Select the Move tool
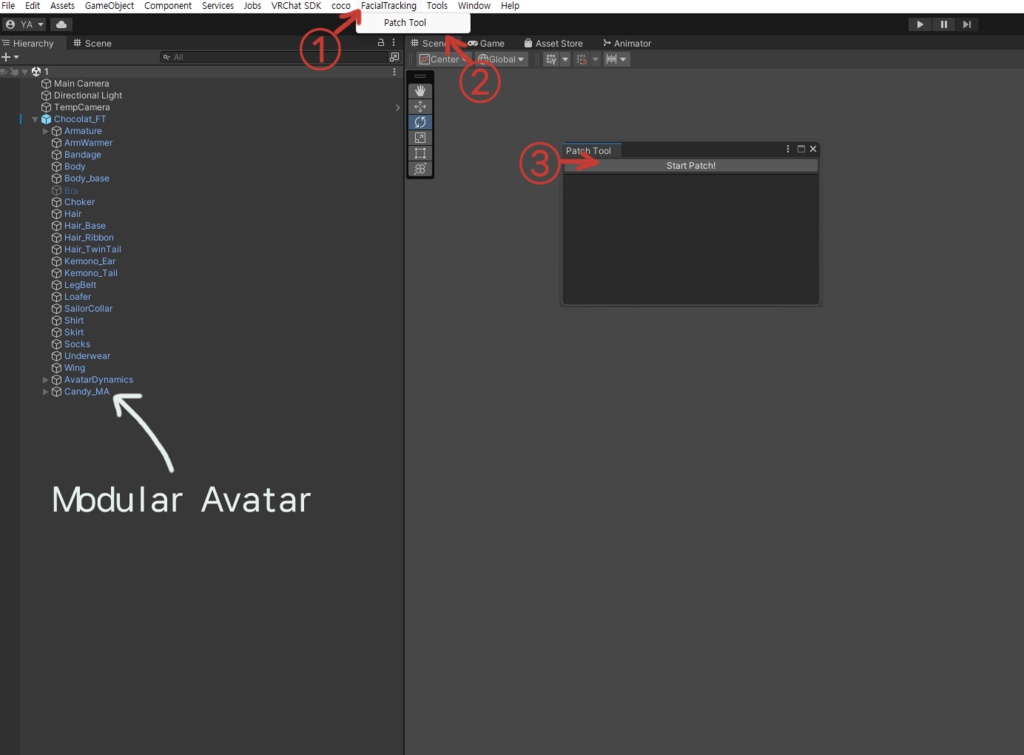The image size is (1024, 755). pos(420,106)
